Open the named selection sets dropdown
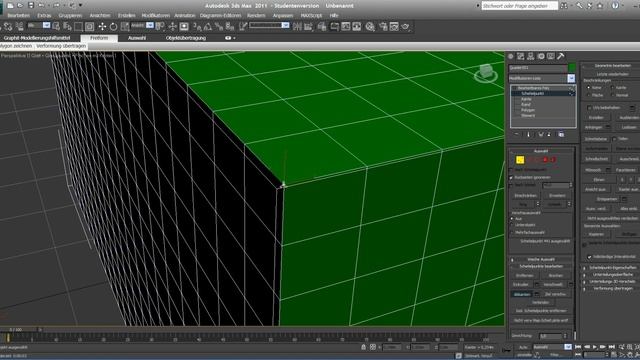The image size is (640, 360). click(285, 25)
